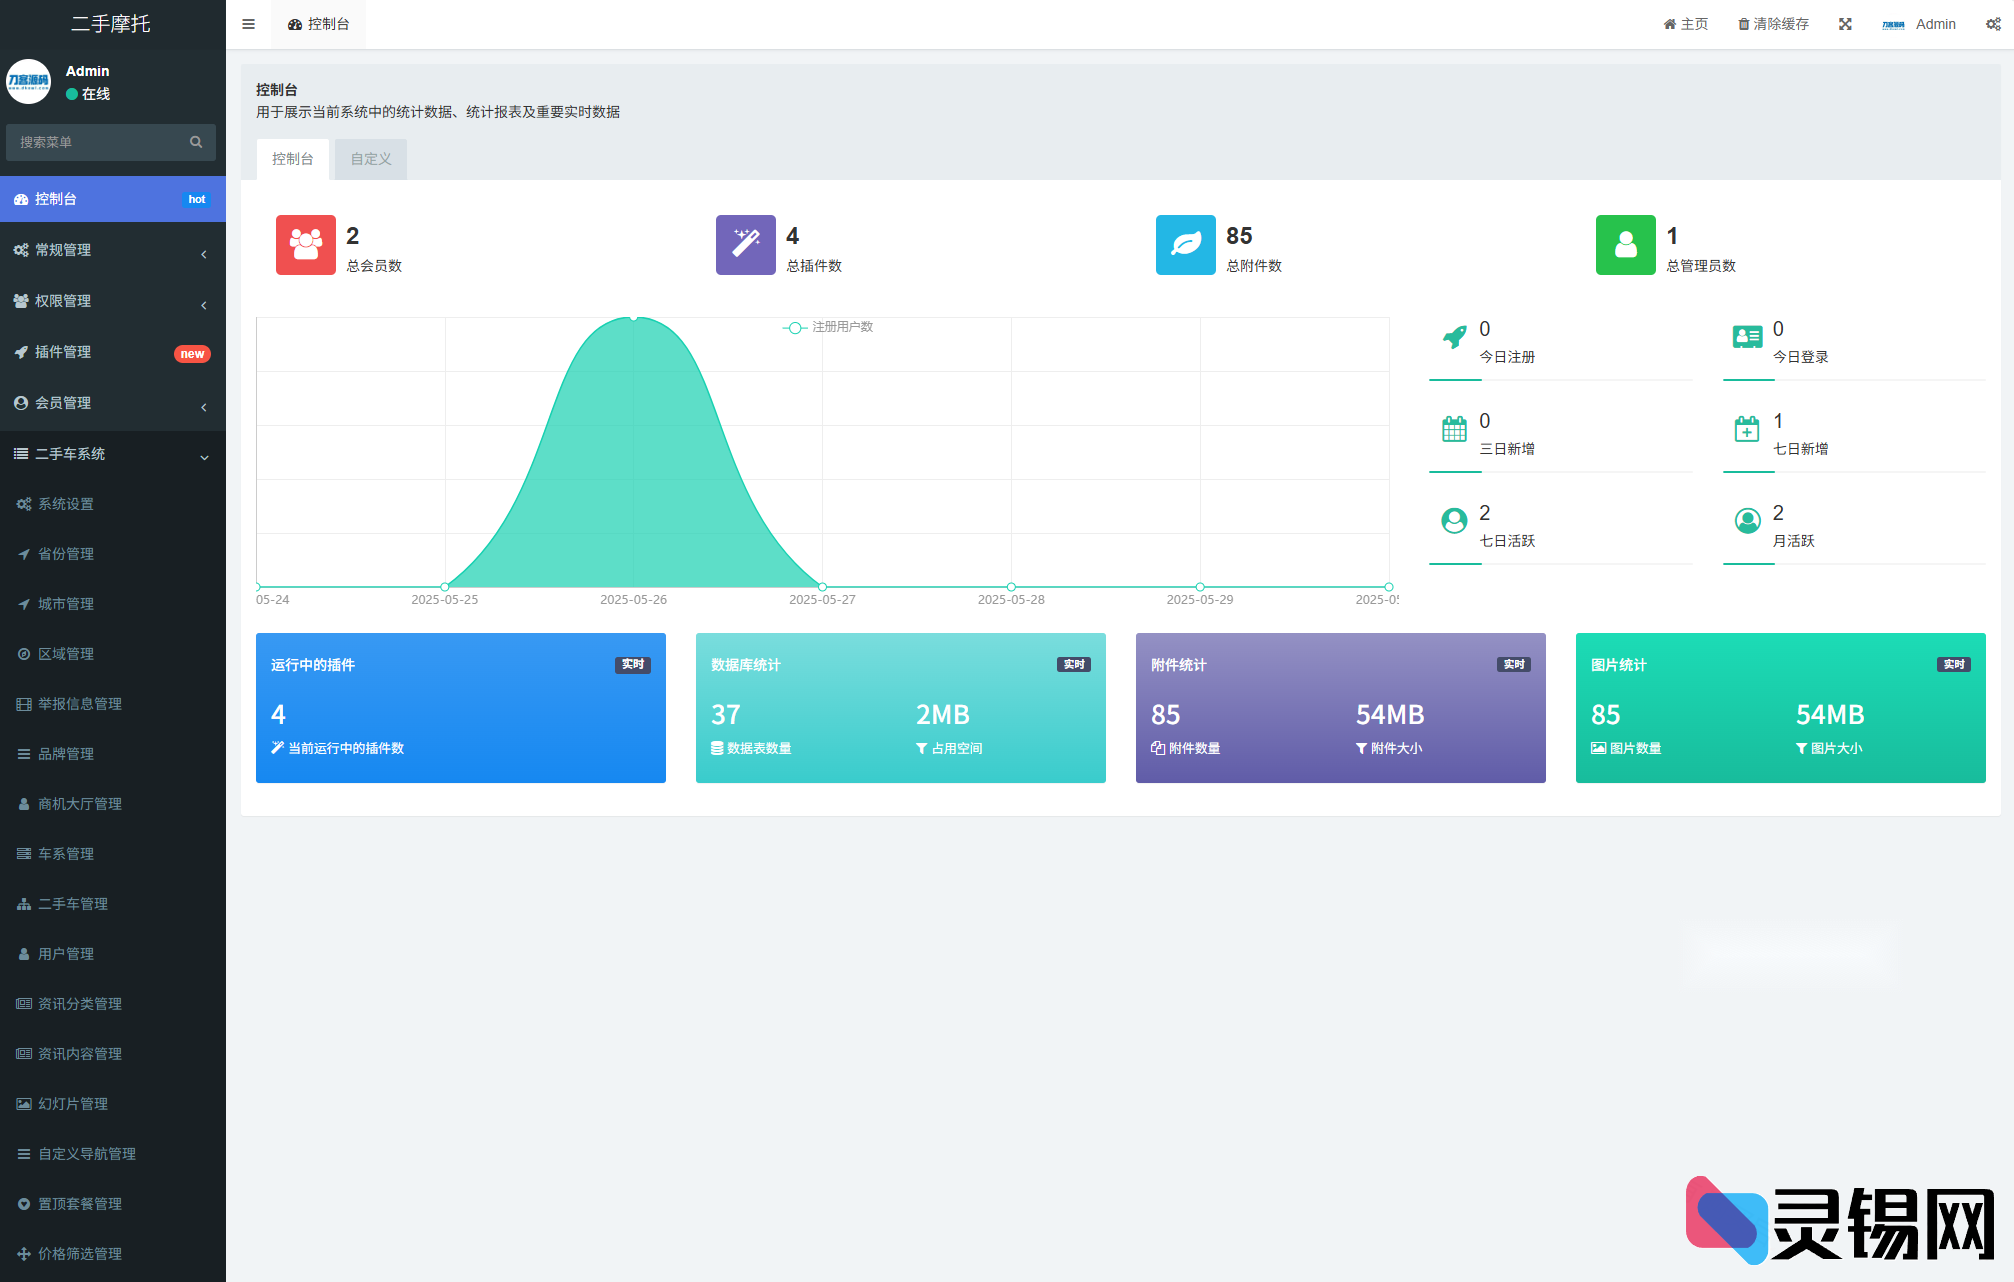2014x1282 pixels.
Task: Focus the 搜索菜单 search input field
Action: (98, 142)
